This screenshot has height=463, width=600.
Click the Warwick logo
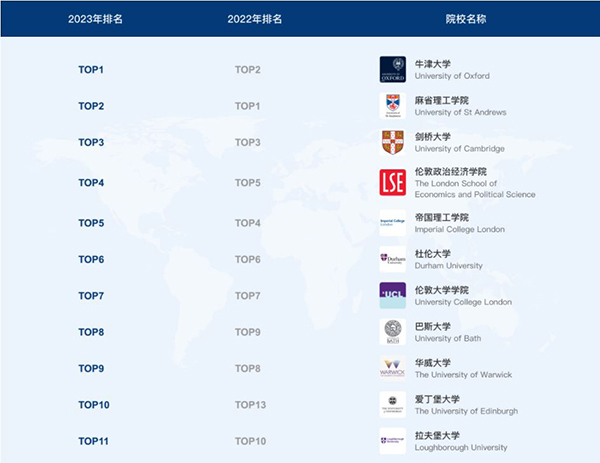393,368
